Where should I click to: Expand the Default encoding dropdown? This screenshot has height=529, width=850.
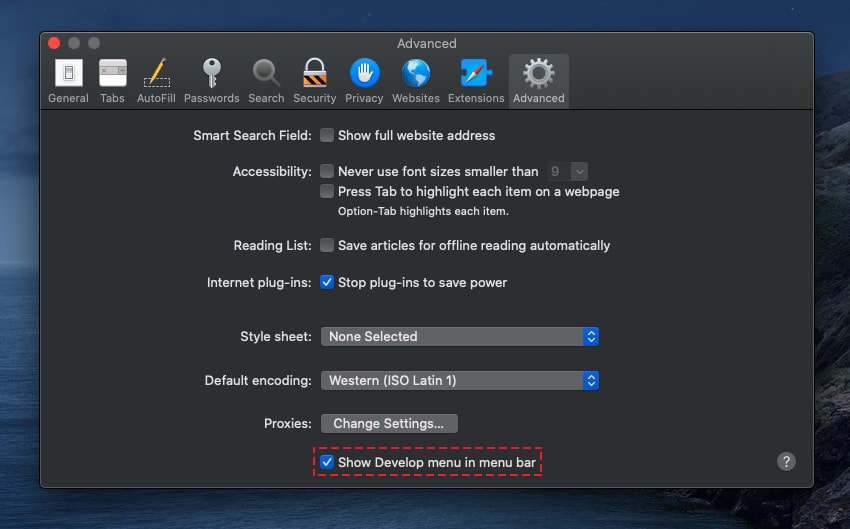[459, 380]
